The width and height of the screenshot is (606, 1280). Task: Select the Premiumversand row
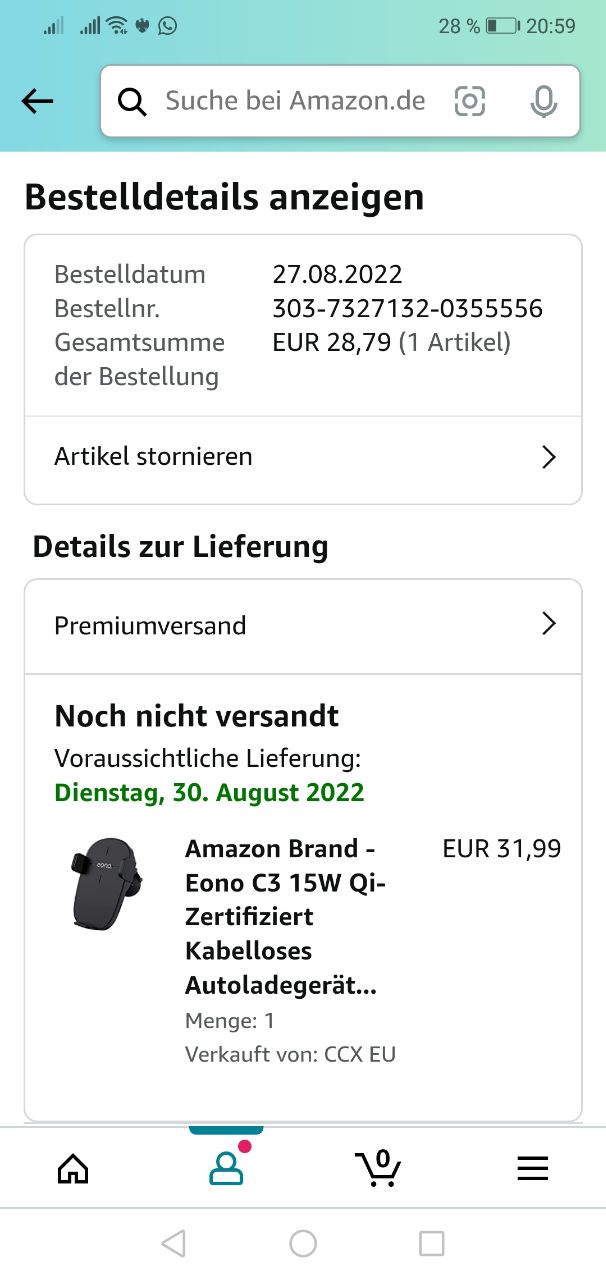(x=303, y=627)
